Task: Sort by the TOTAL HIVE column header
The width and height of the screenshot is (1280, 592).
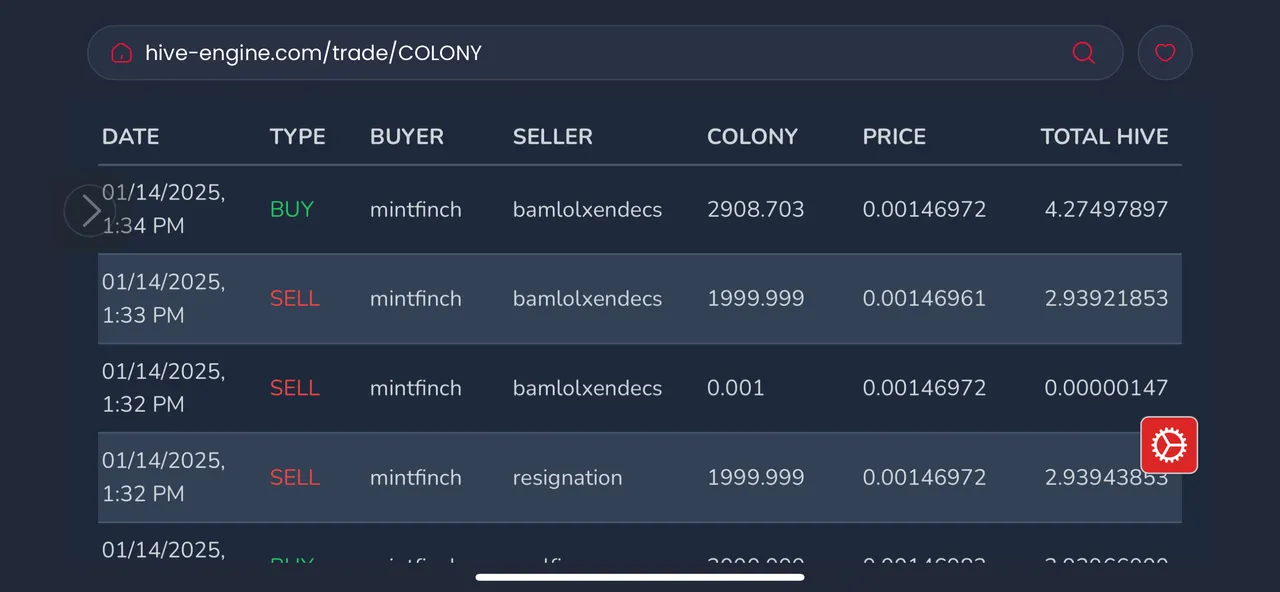Action: point(1104,137)
